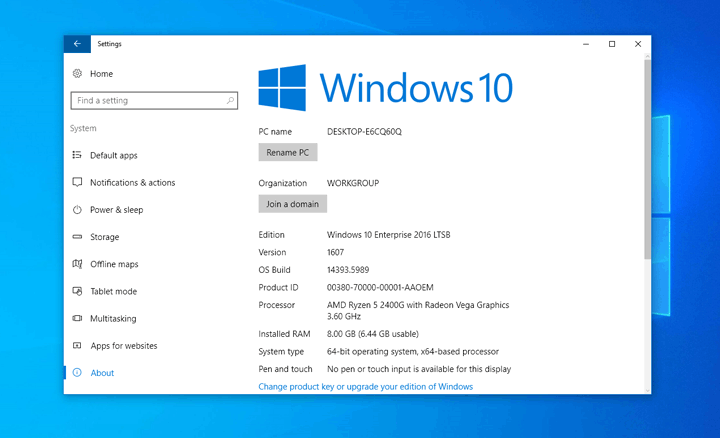The image size is (720, 438).
Task: Open Apps for websites settings
Action: (124, 345)
